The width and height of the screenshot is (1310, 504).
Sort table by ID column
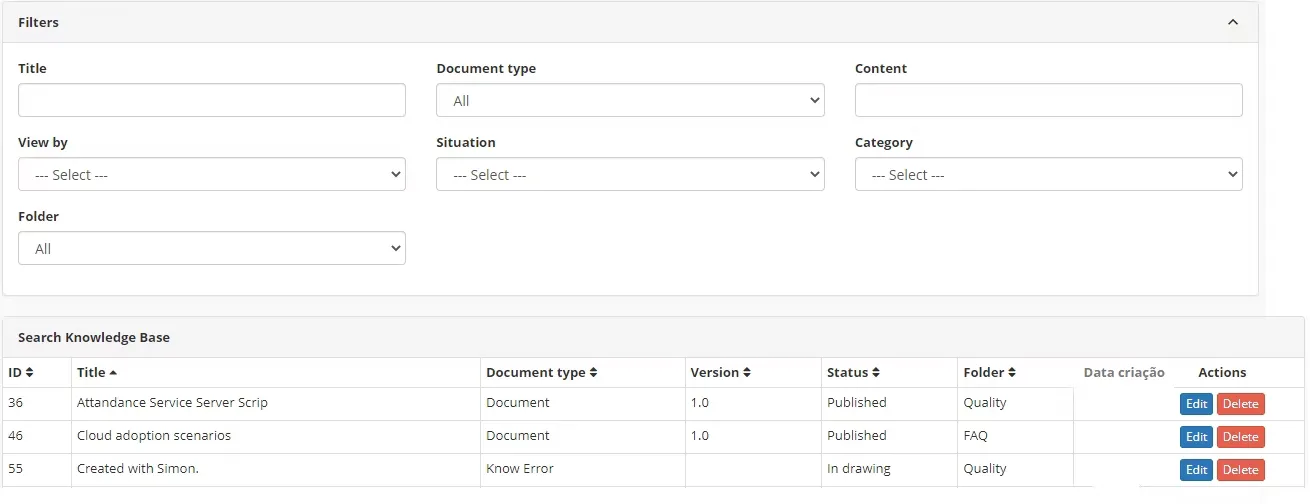tap(21, 372)
